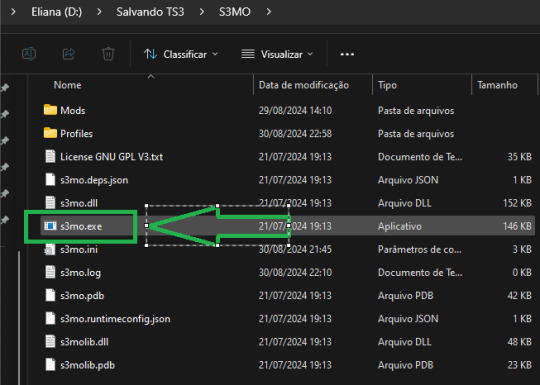Click the s3mo.ini date 30/08/2024 21:45

point(295,249)
